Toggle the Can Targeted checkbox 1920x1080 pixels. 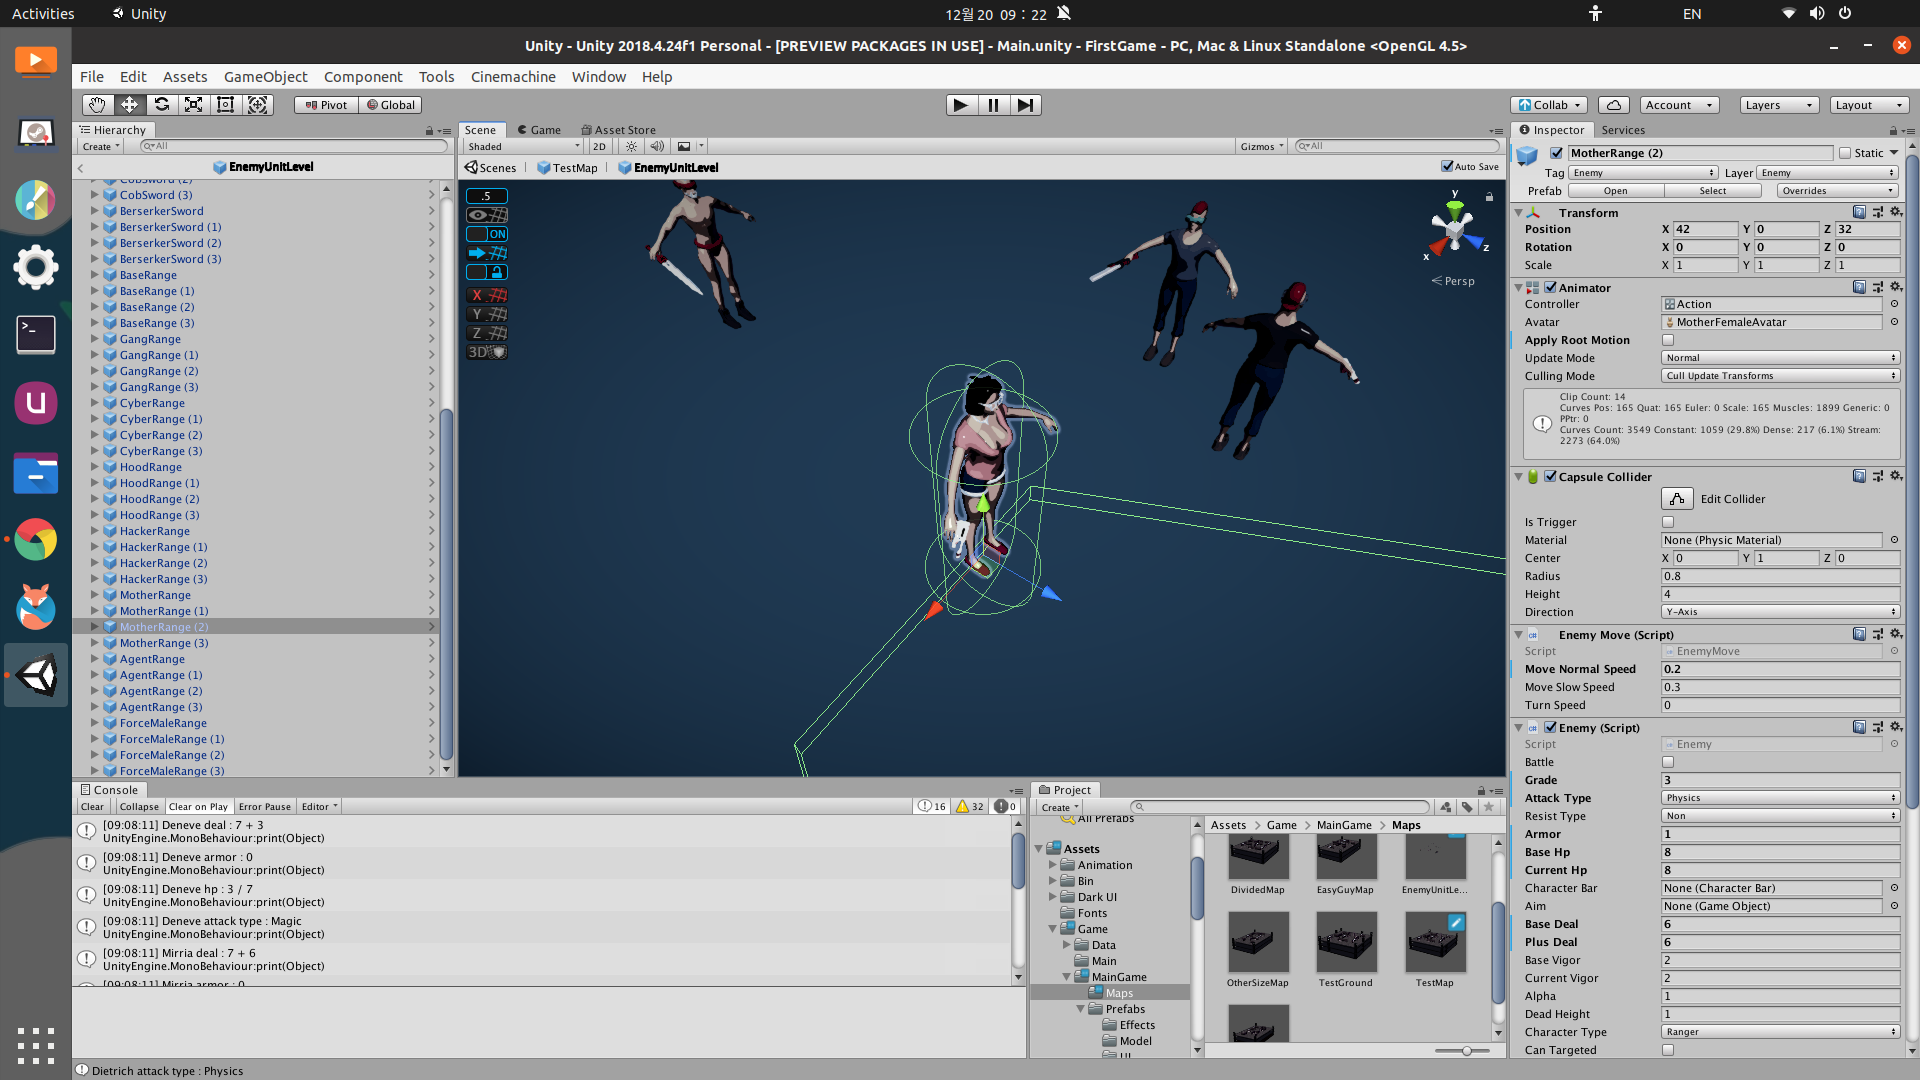coord(1668,1050)
